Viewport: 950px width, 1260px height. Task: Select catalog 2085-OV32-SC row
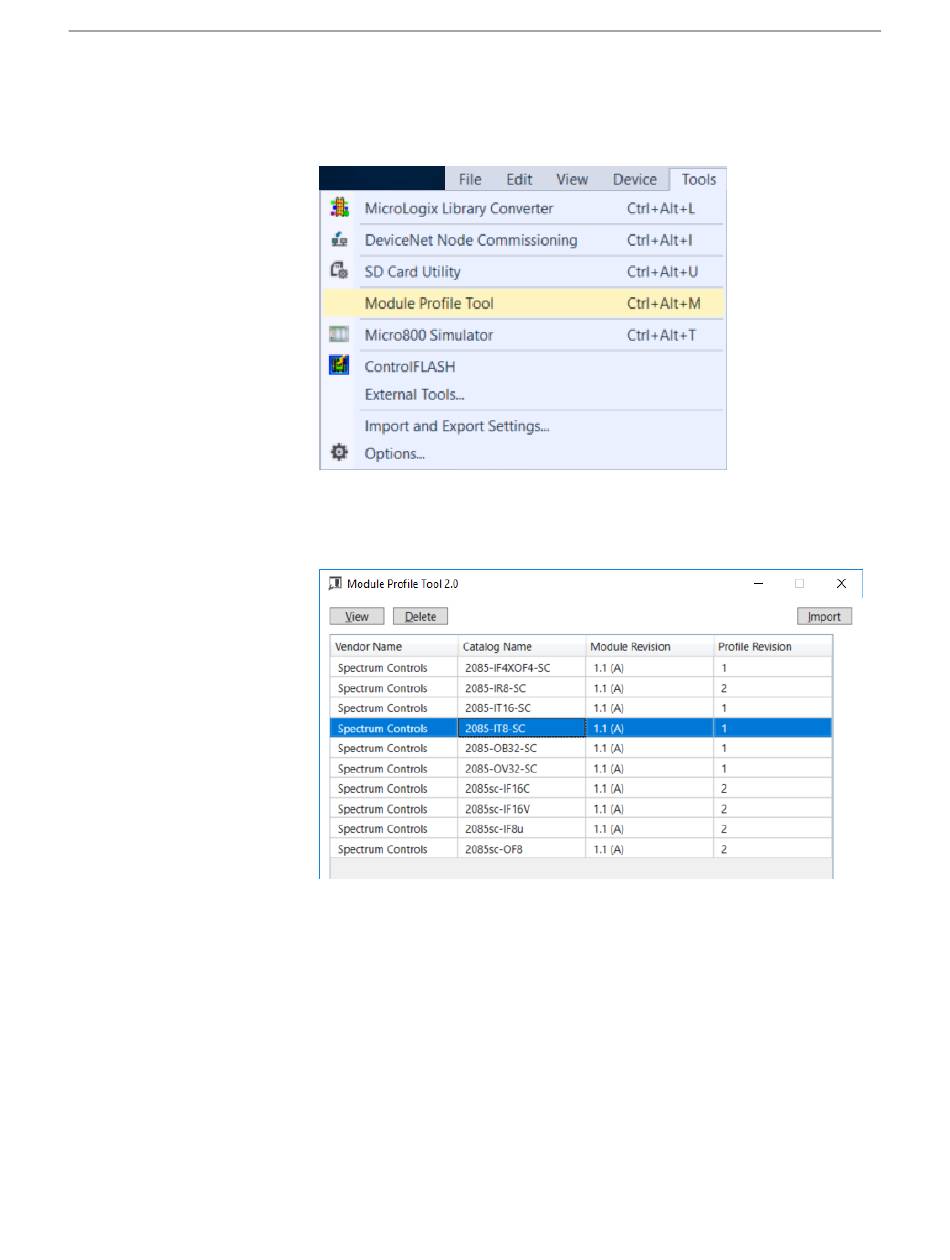[x=581, y=769]
